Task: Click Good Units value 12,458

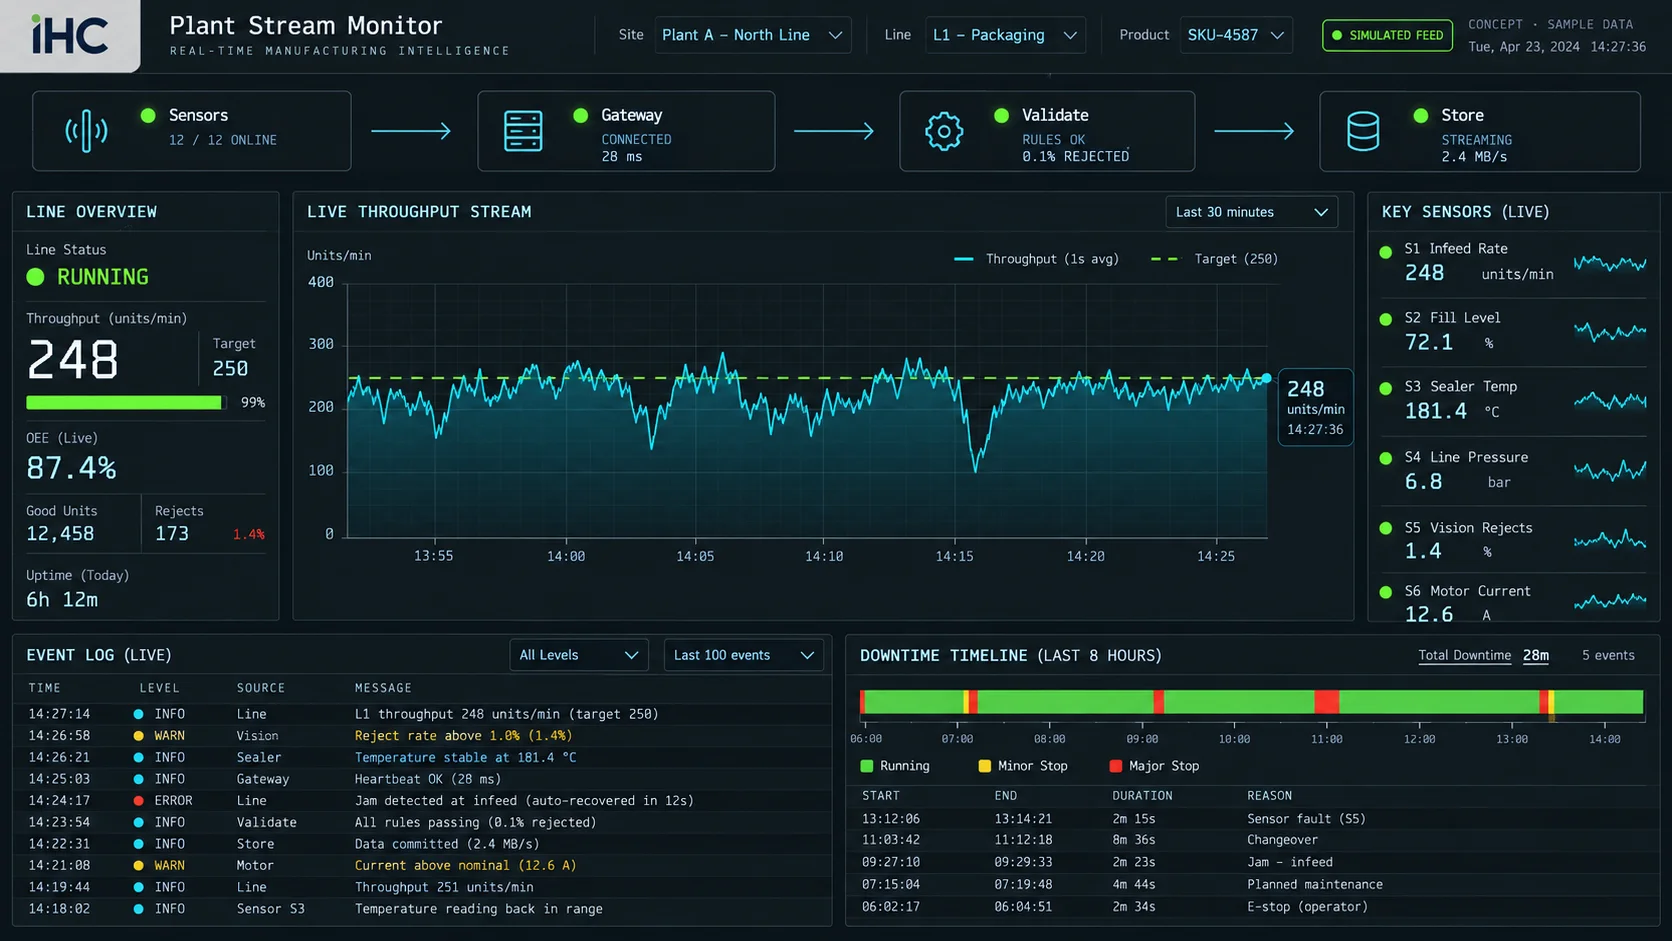Action: coord(60,534)
